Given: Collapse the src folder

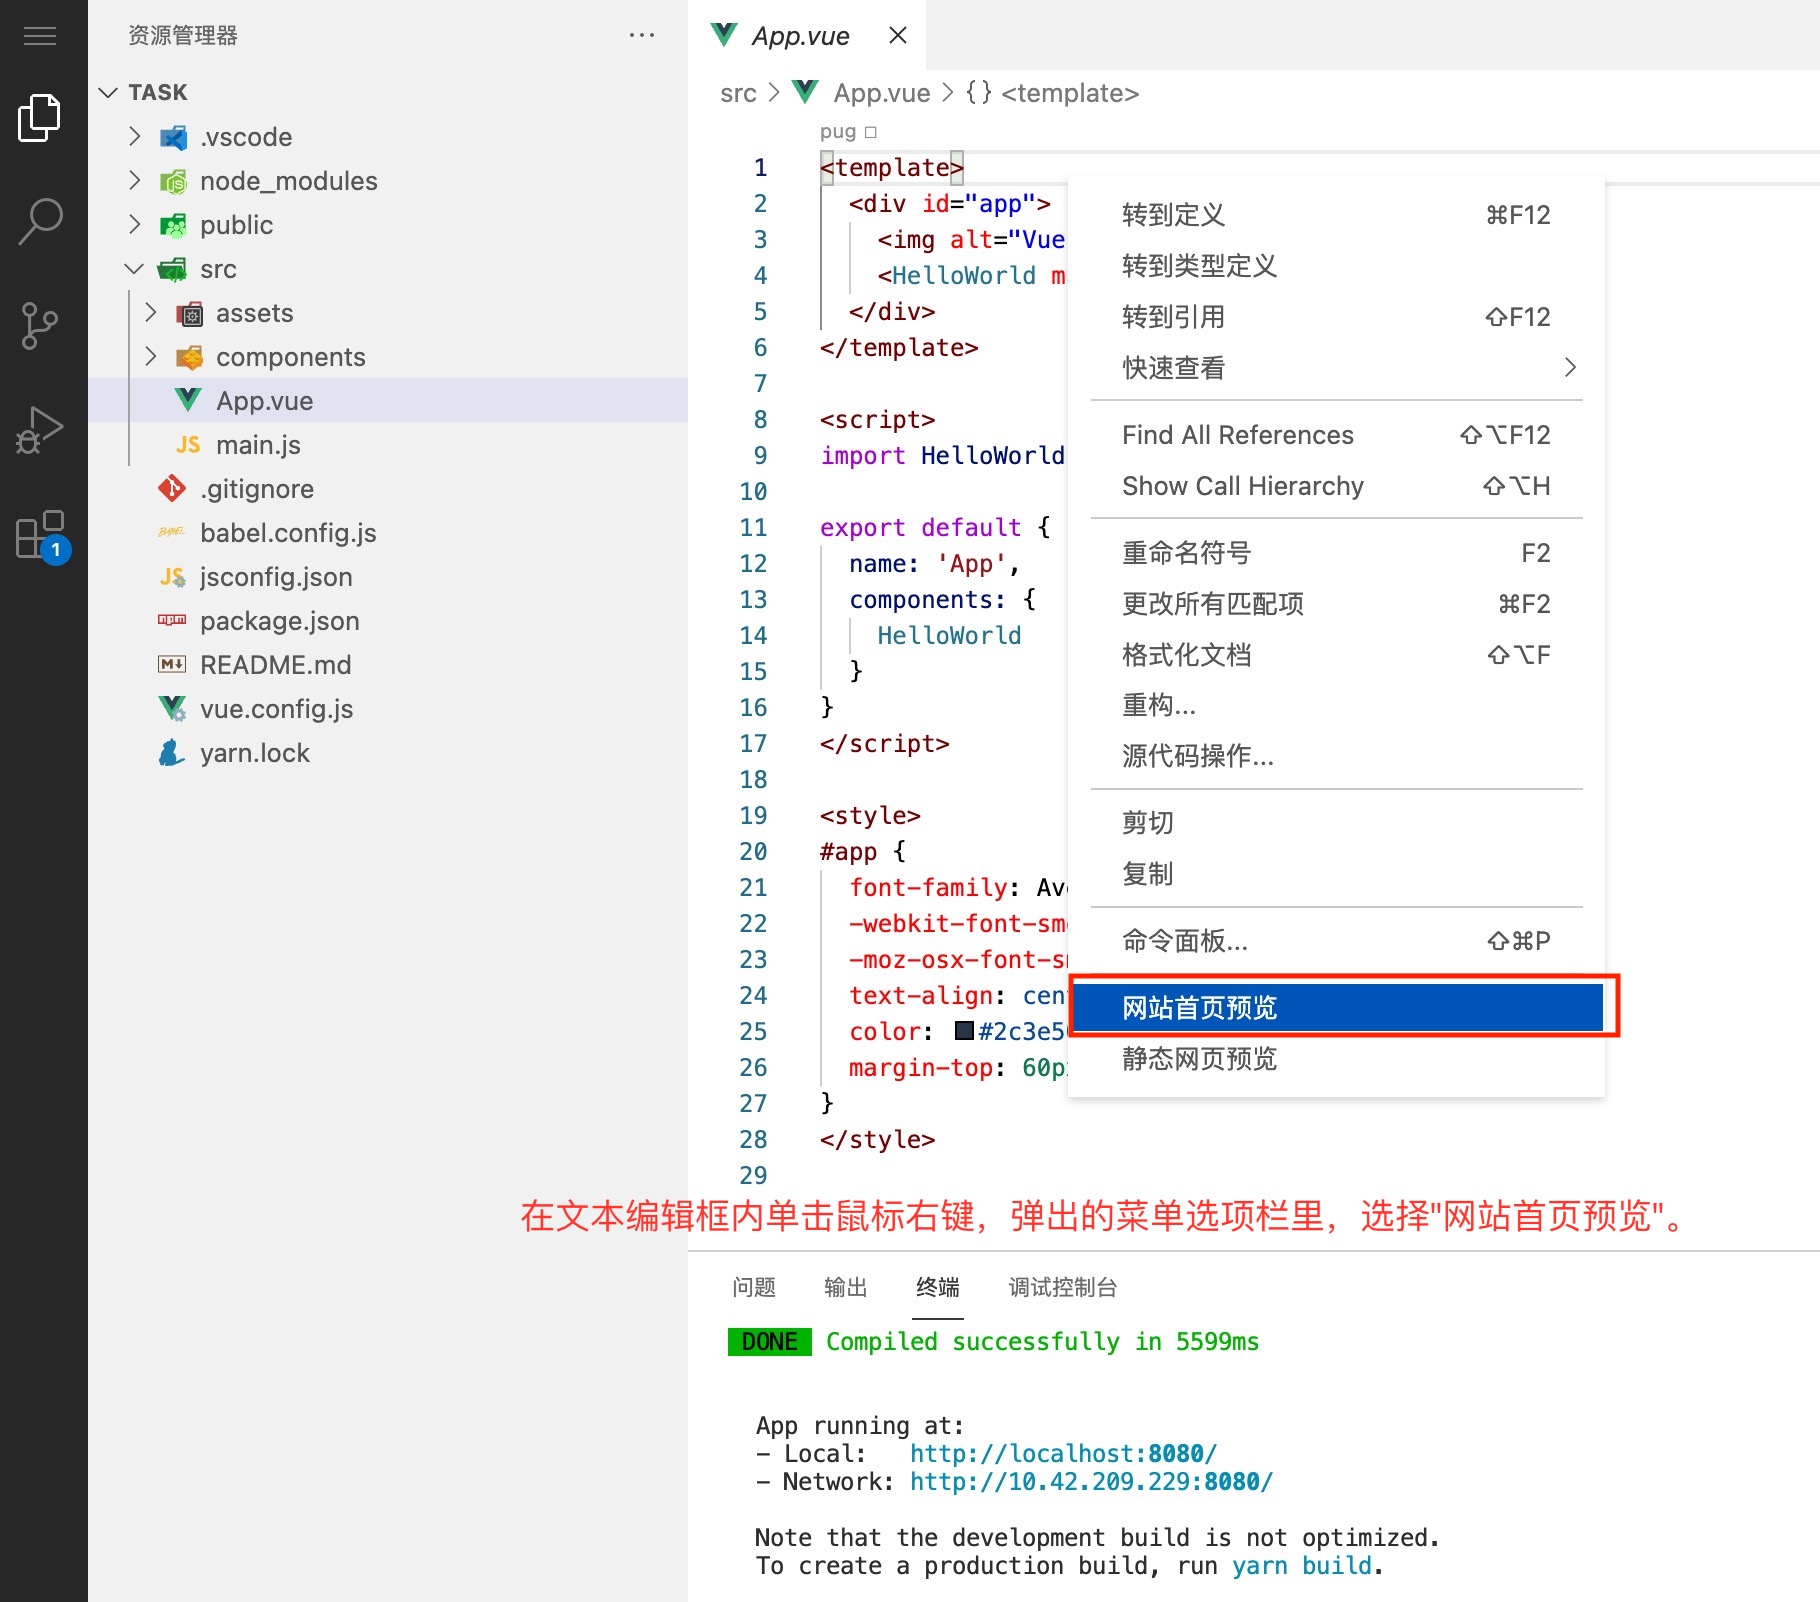Looking at the screenshot, I should click(135, 269).
